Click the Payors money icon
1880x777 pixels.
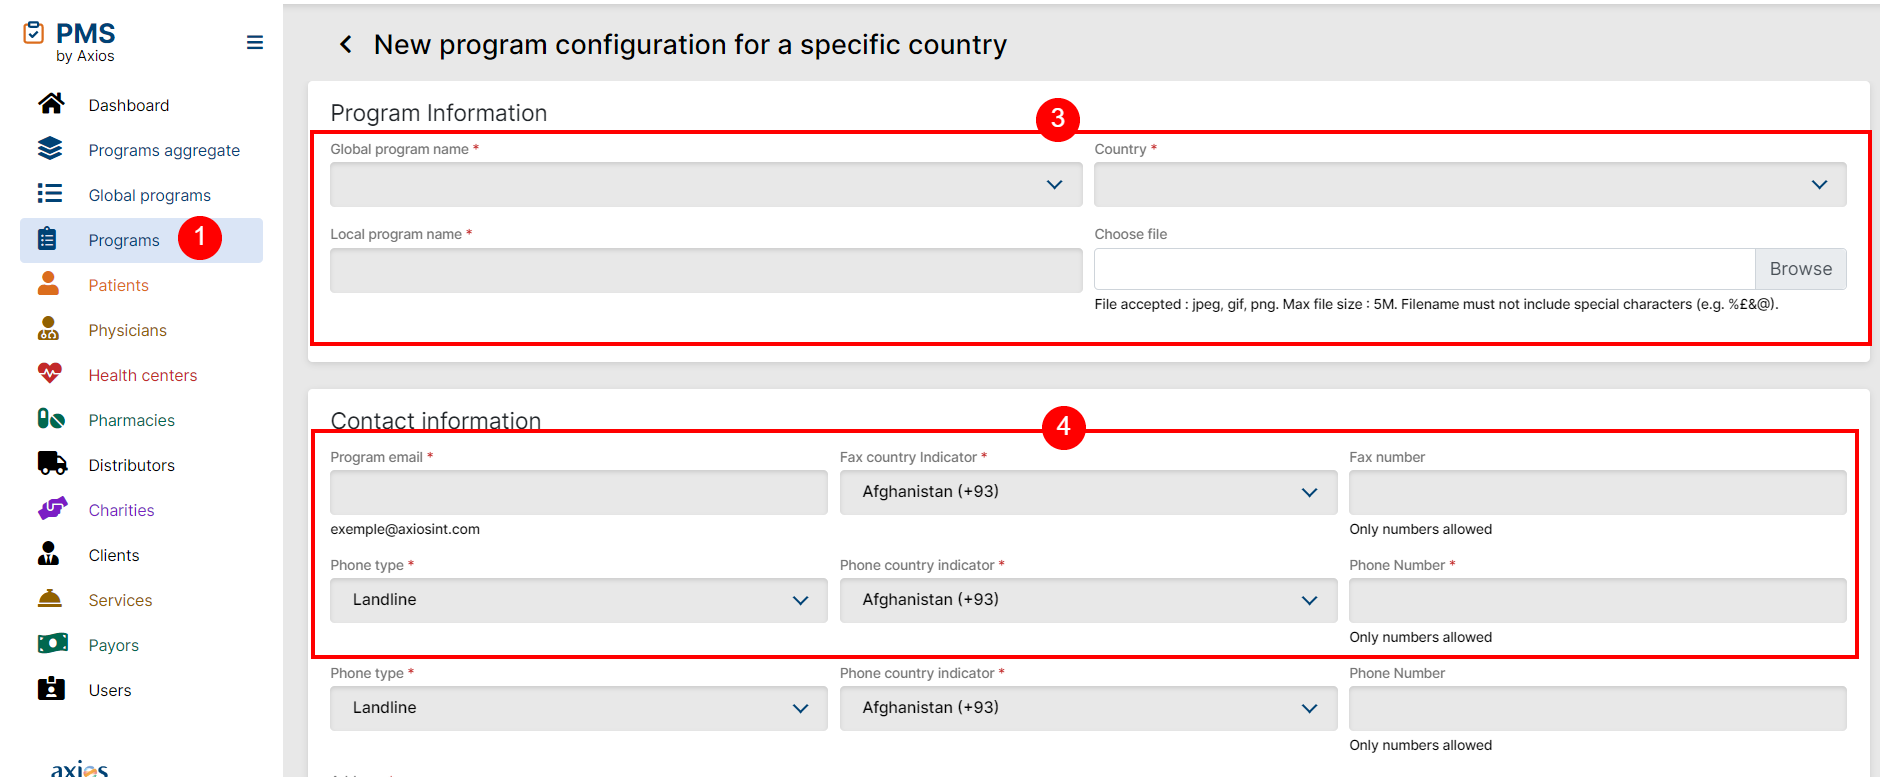click(x=52, y=644)
